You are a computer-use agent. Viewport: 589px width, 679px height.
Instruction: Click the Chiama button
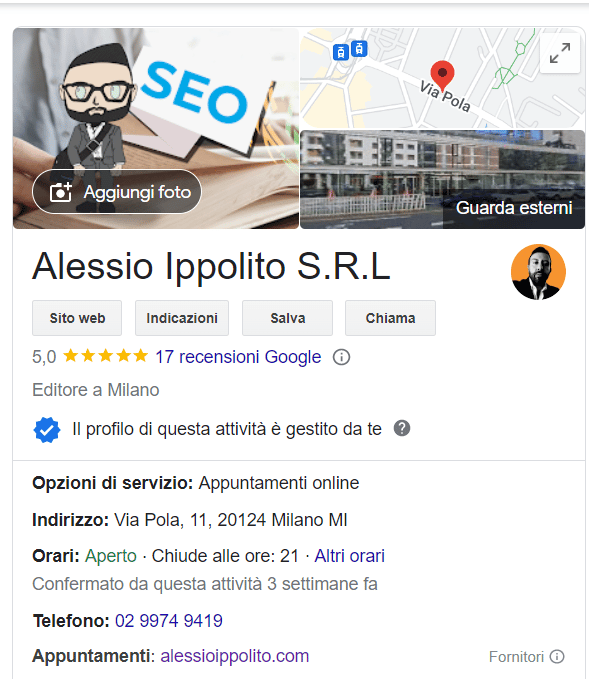390,318
